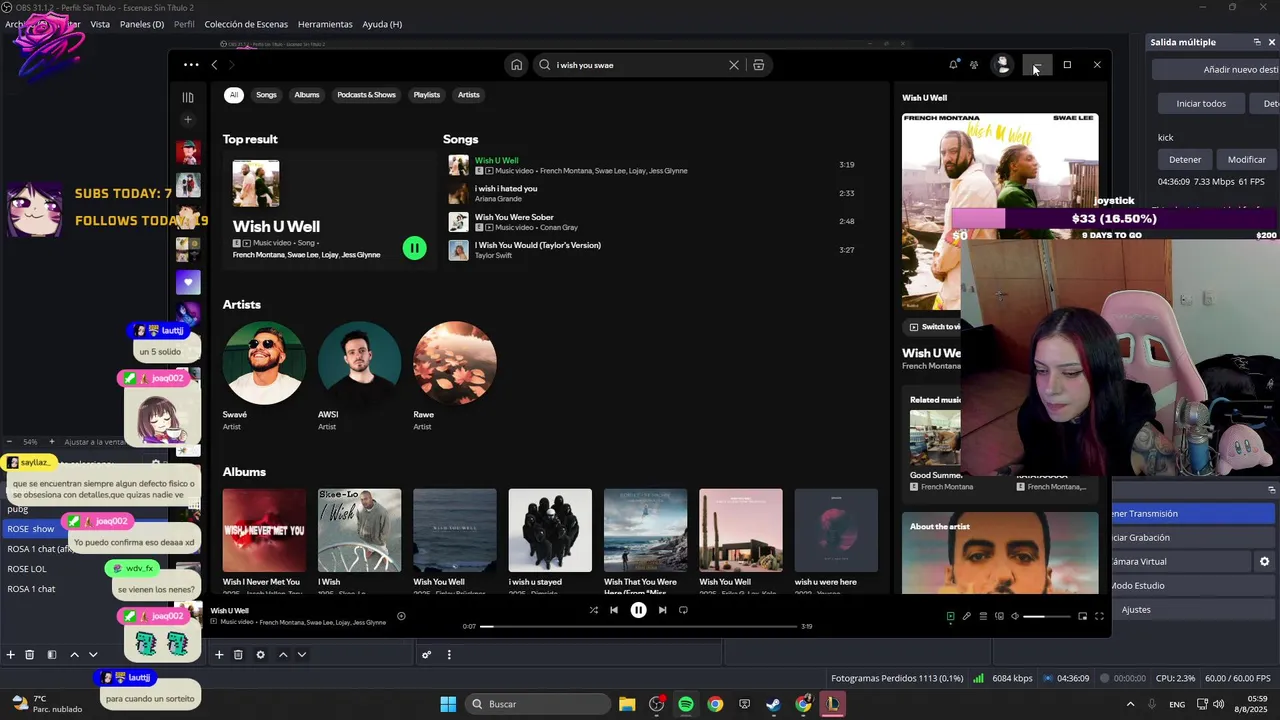Add a source in OBS Sources dock

(219, 655)
